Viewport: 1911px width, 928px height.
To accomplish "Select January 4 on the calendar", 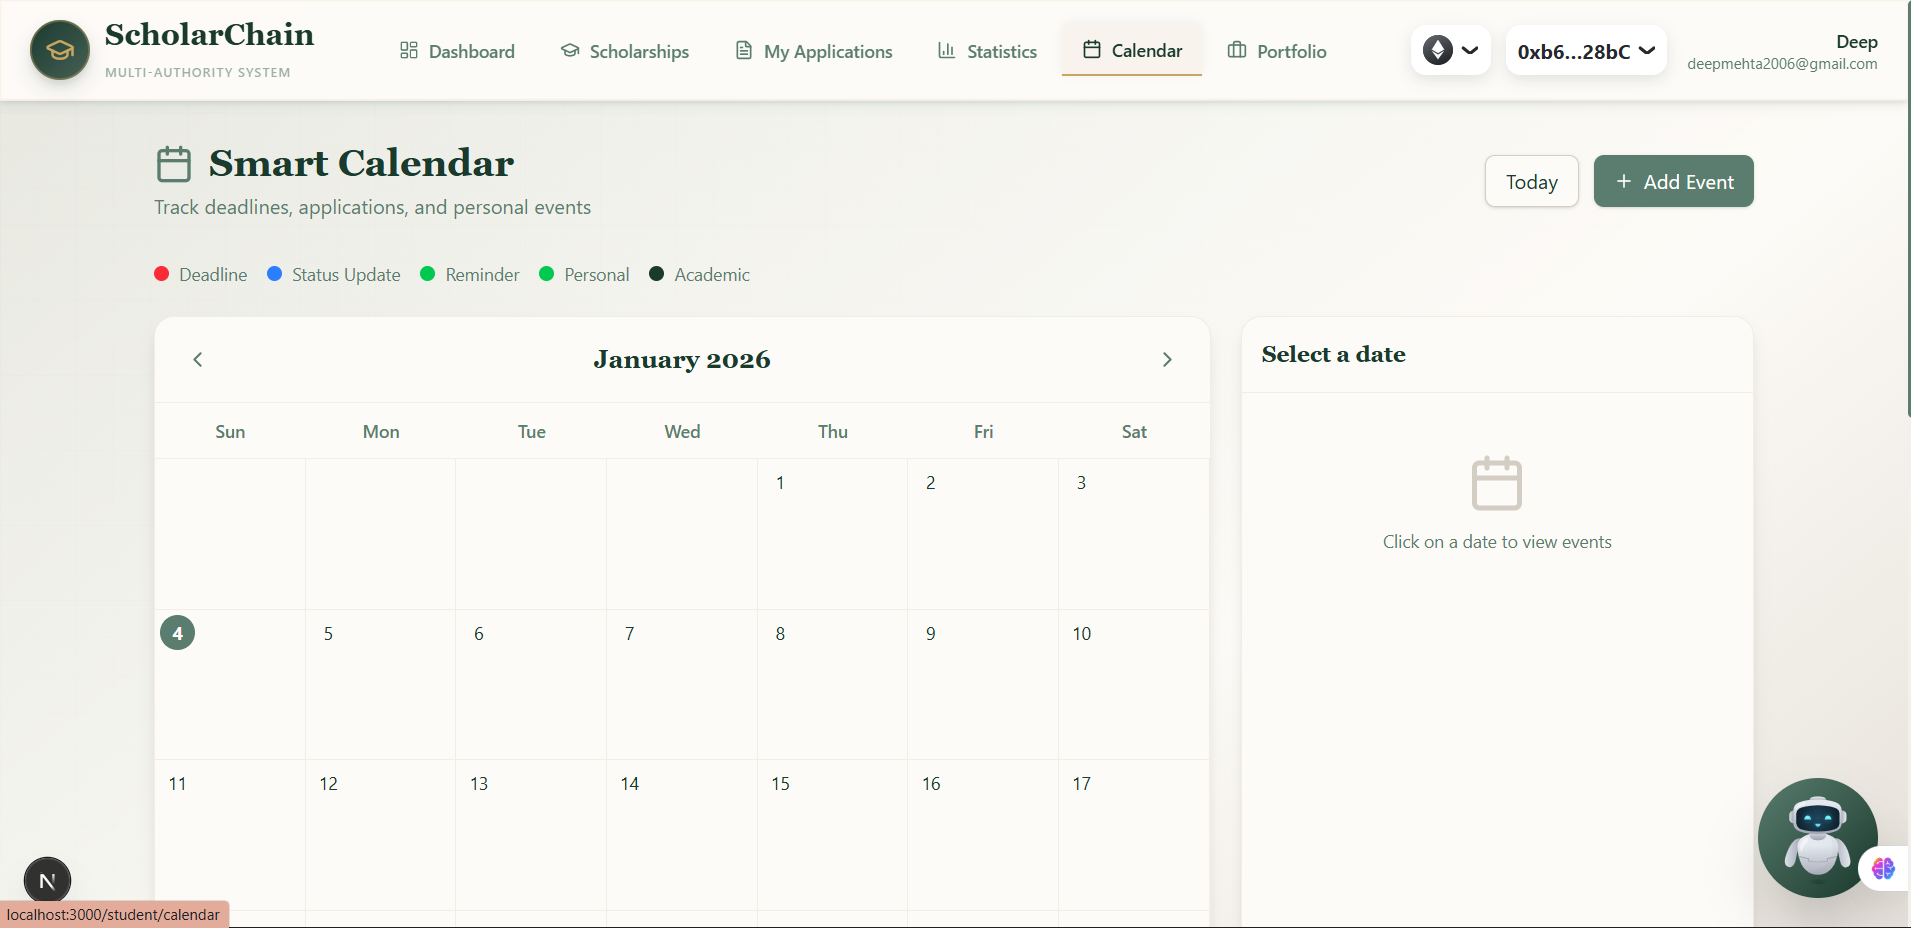I will [177, 632].
